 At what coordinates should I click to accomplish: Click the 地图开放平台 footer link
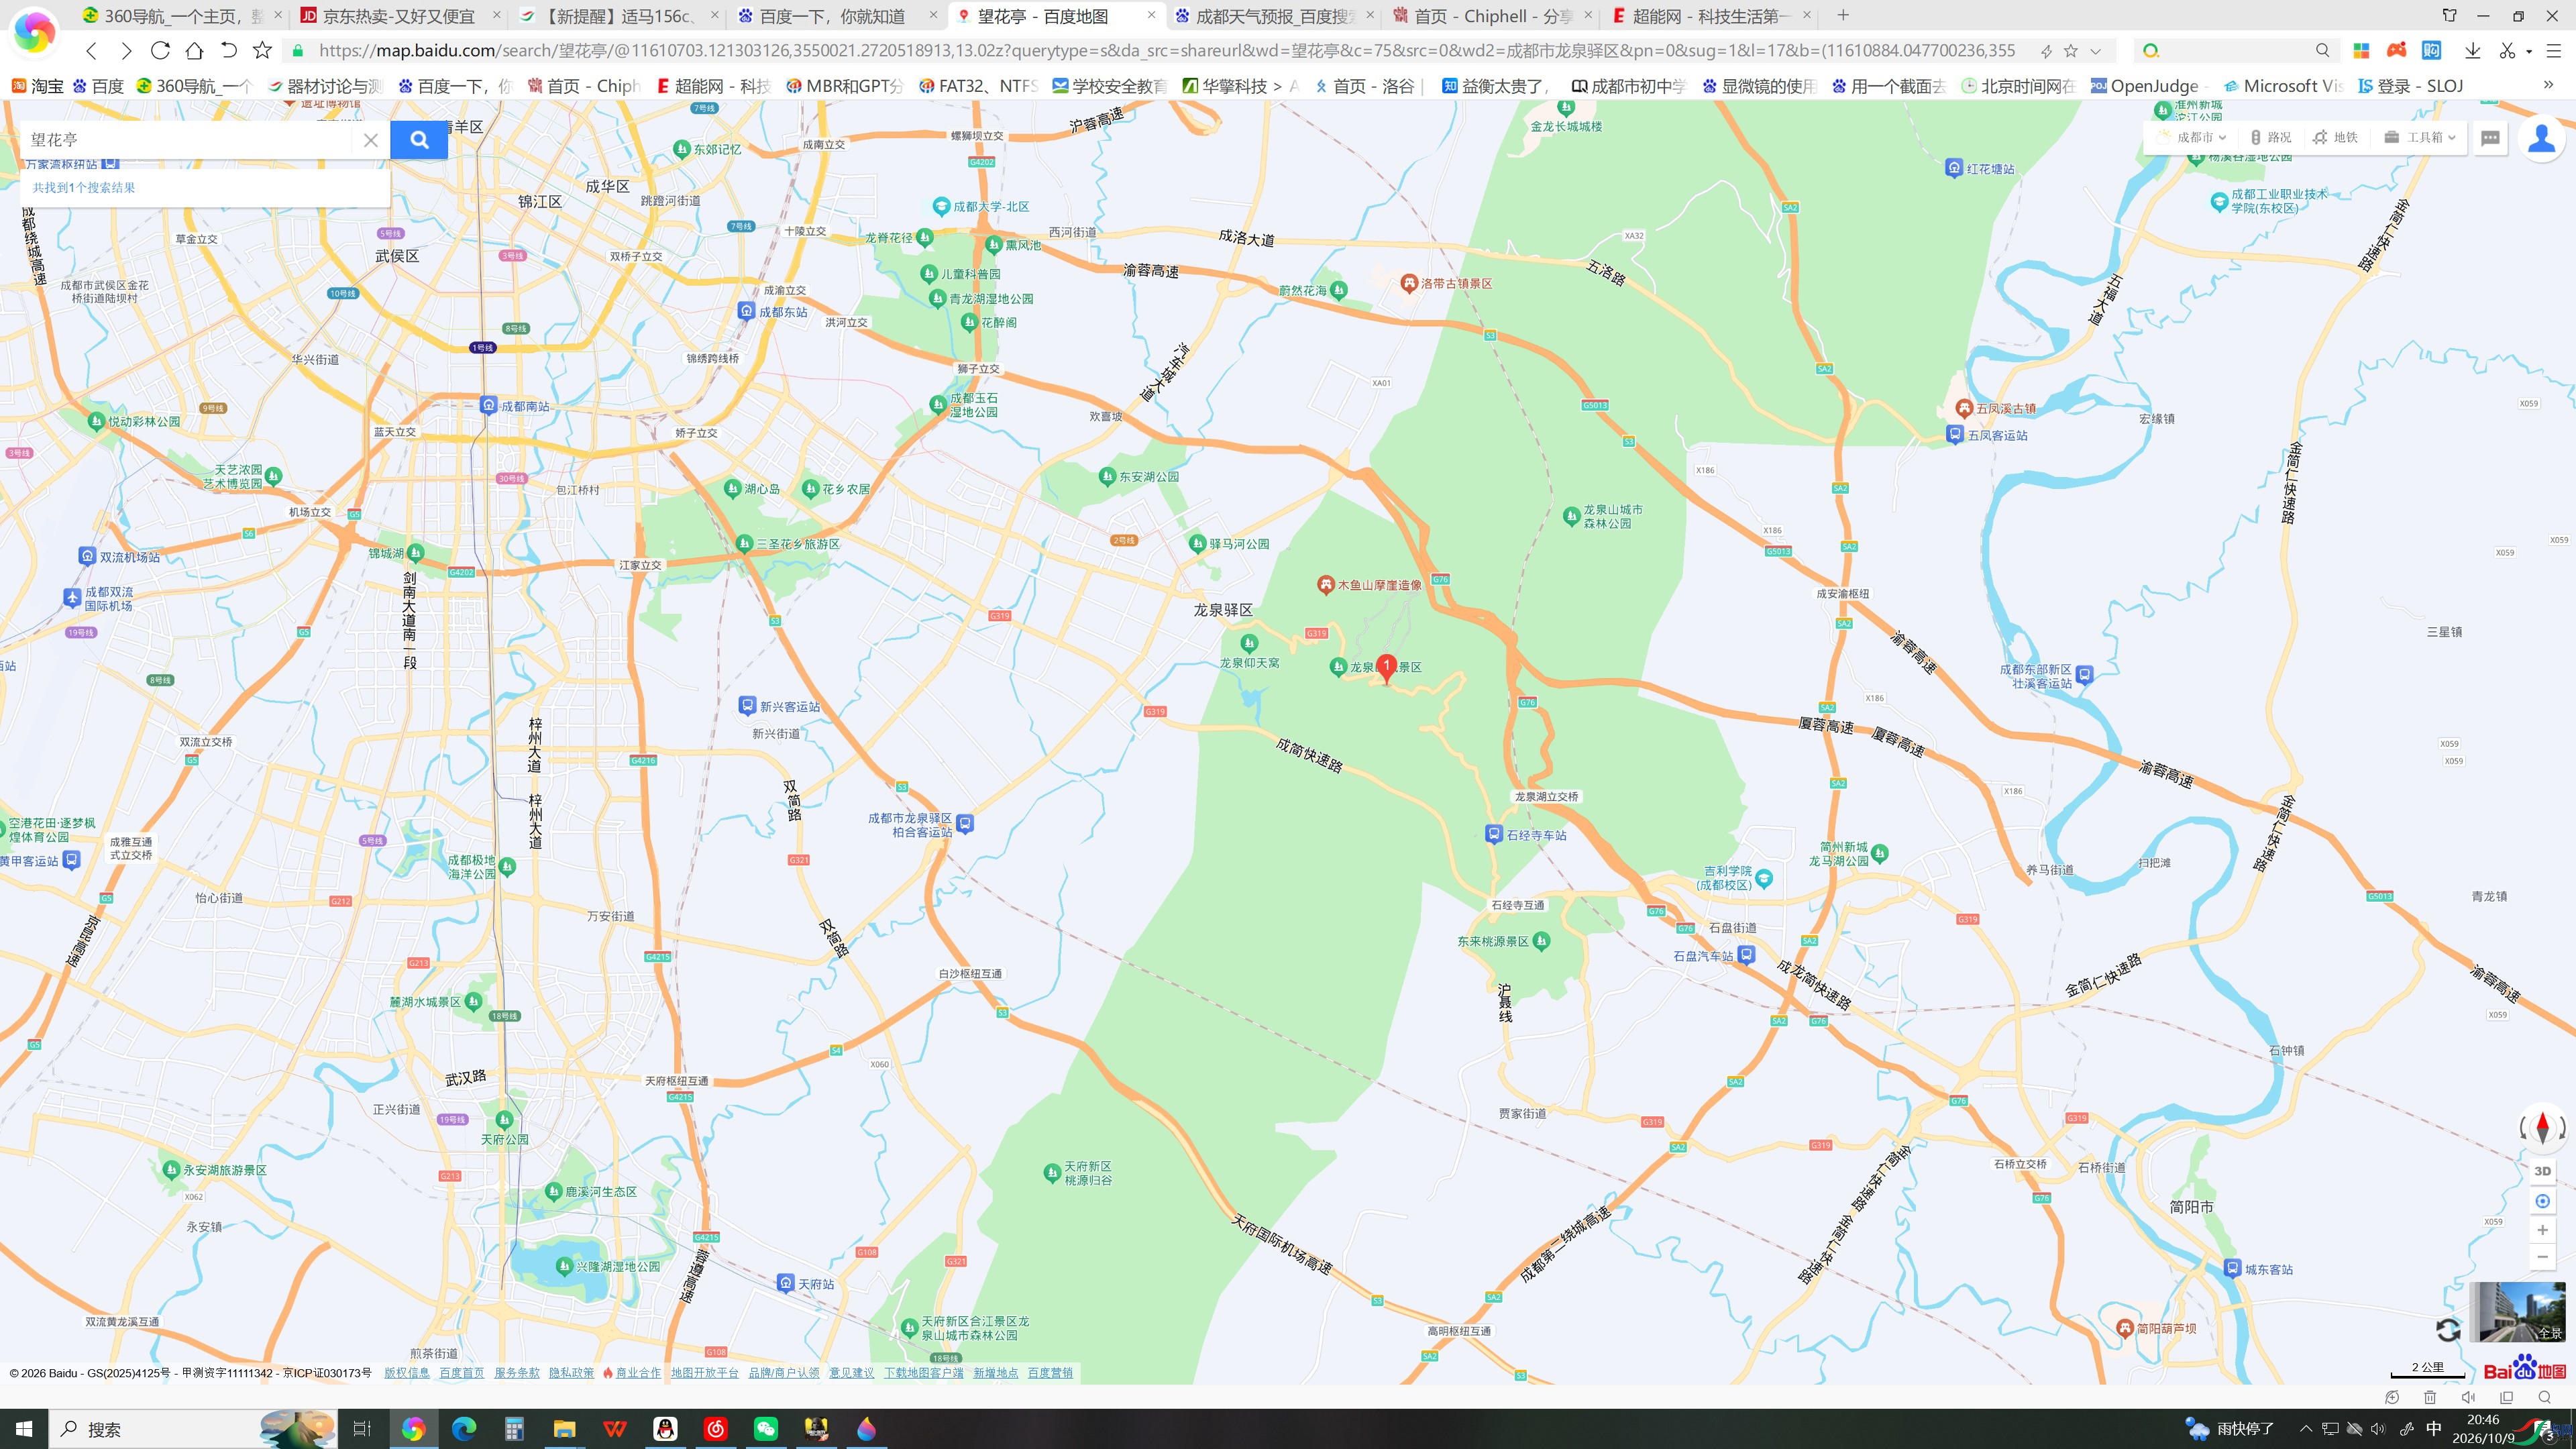[x=704, y=1373]
